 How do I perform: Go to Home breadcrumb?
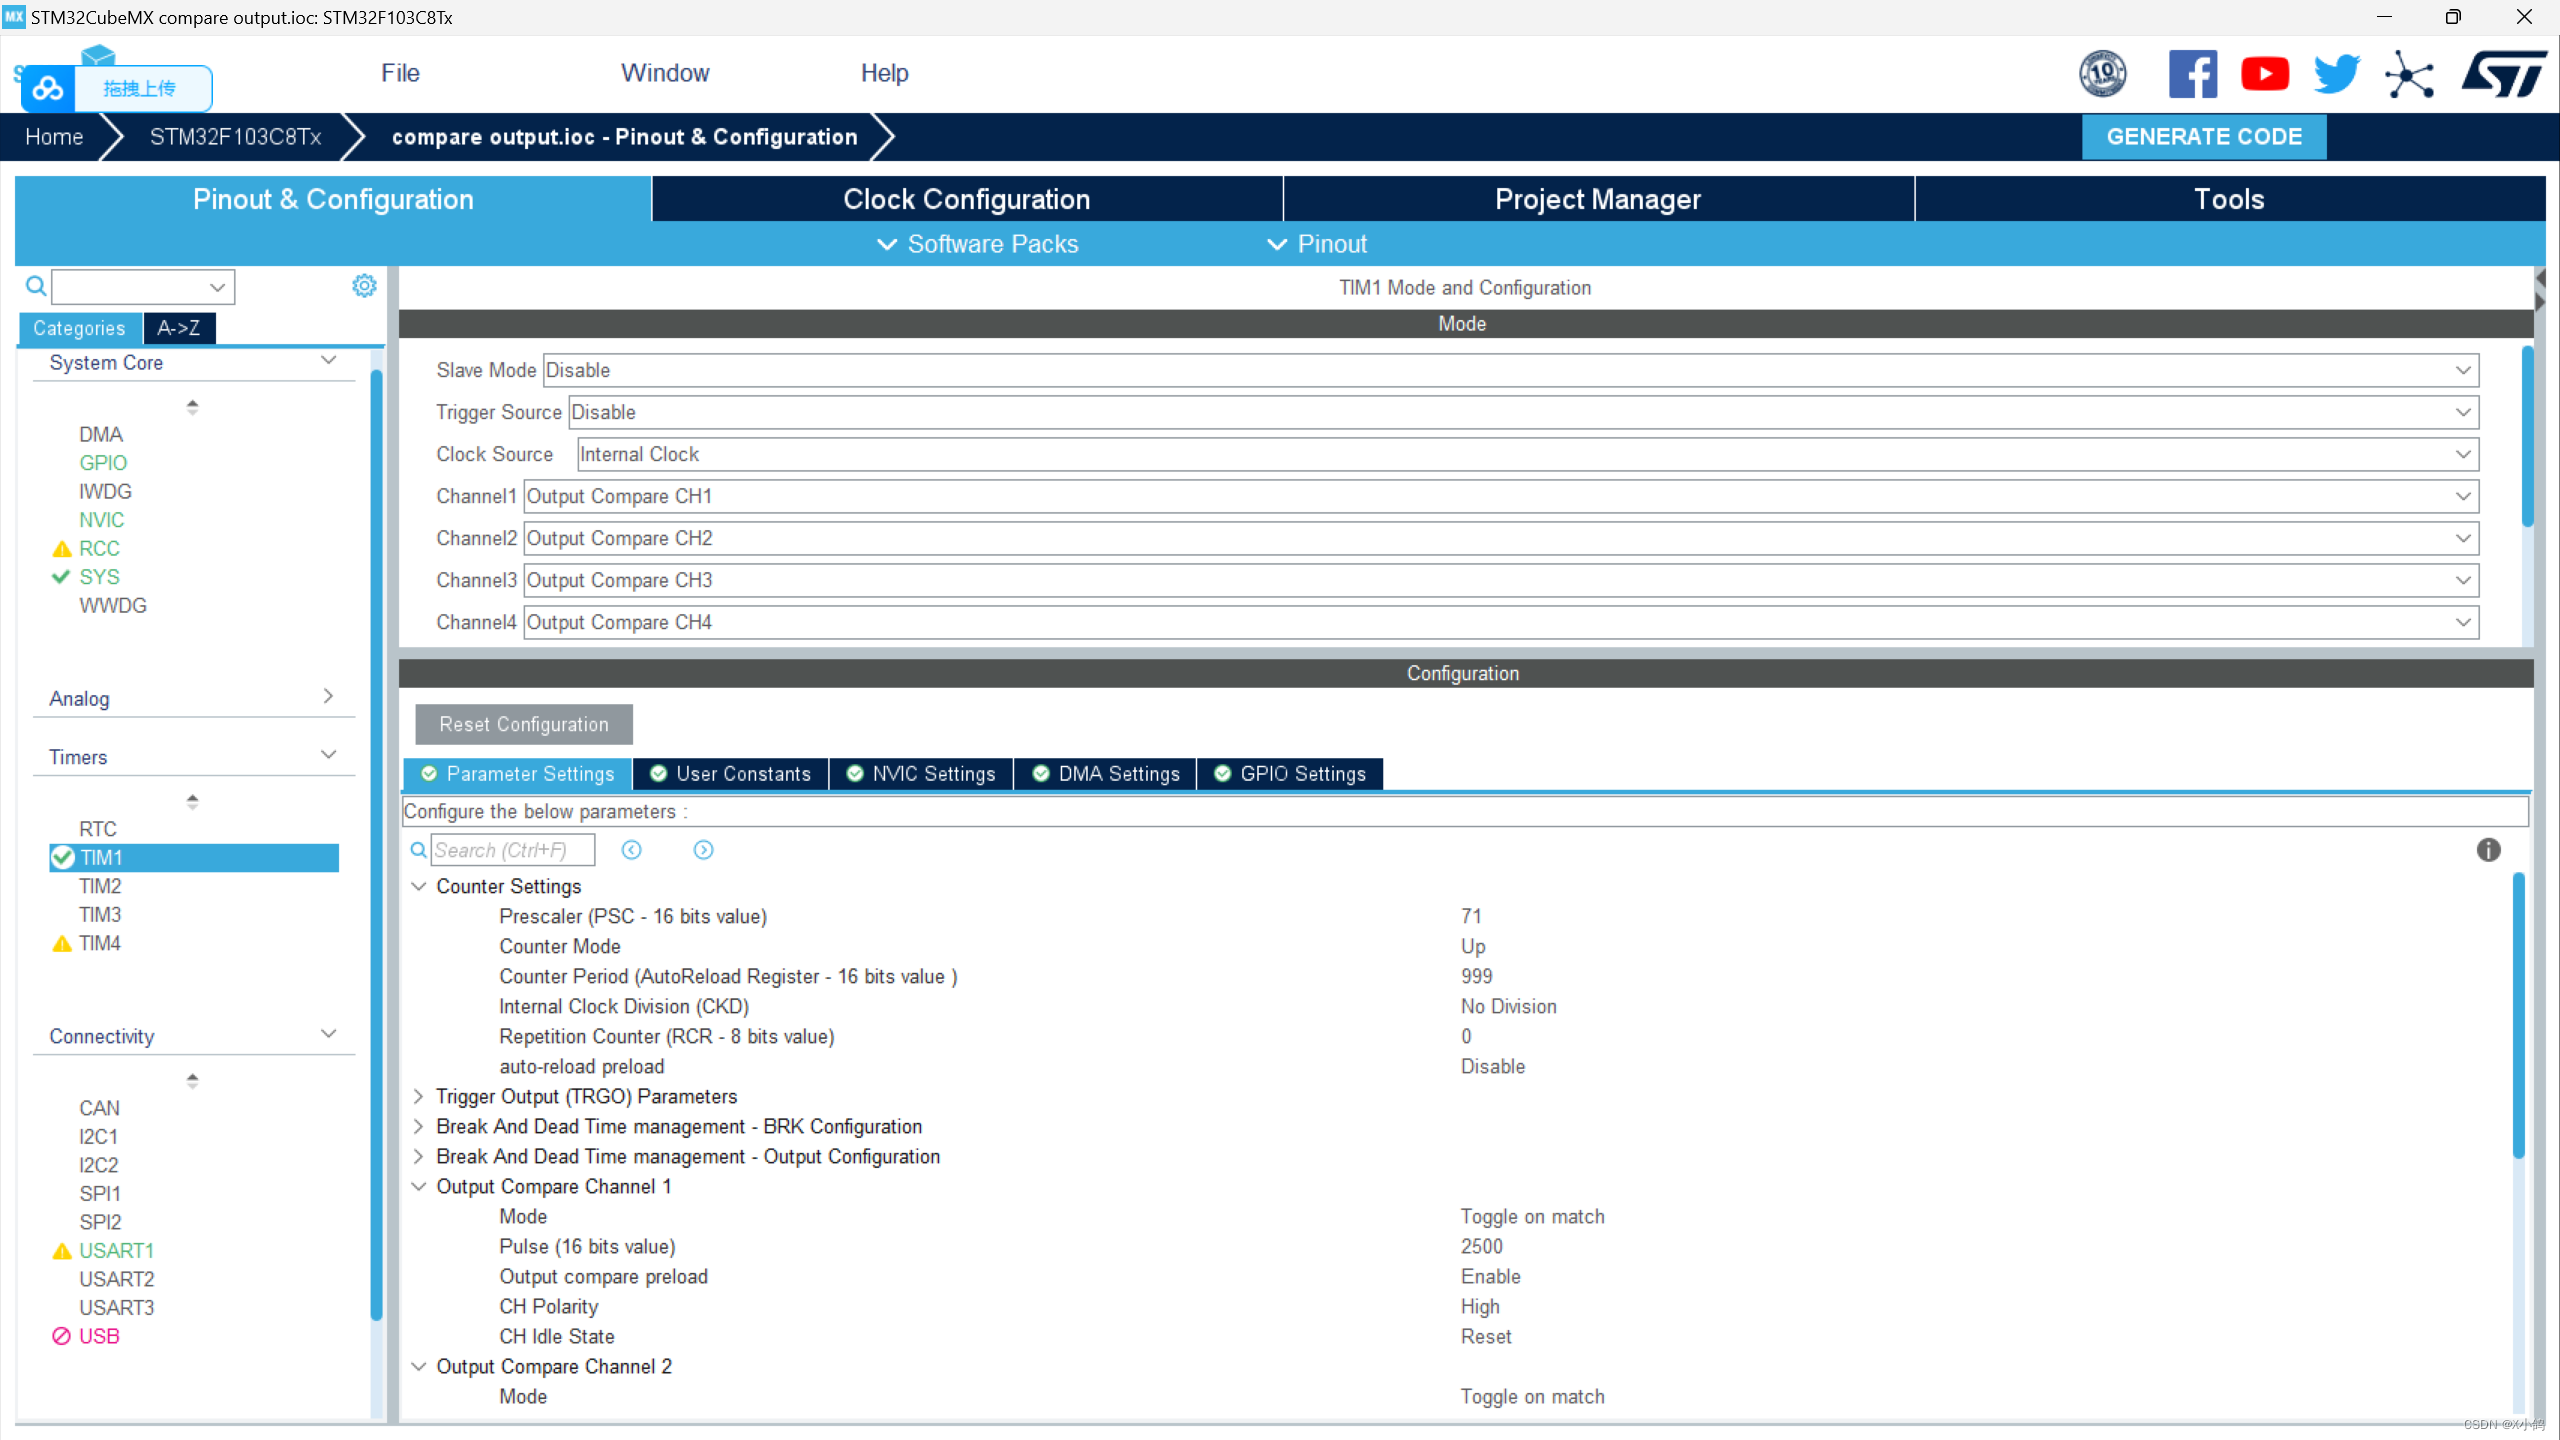(54, 137)
